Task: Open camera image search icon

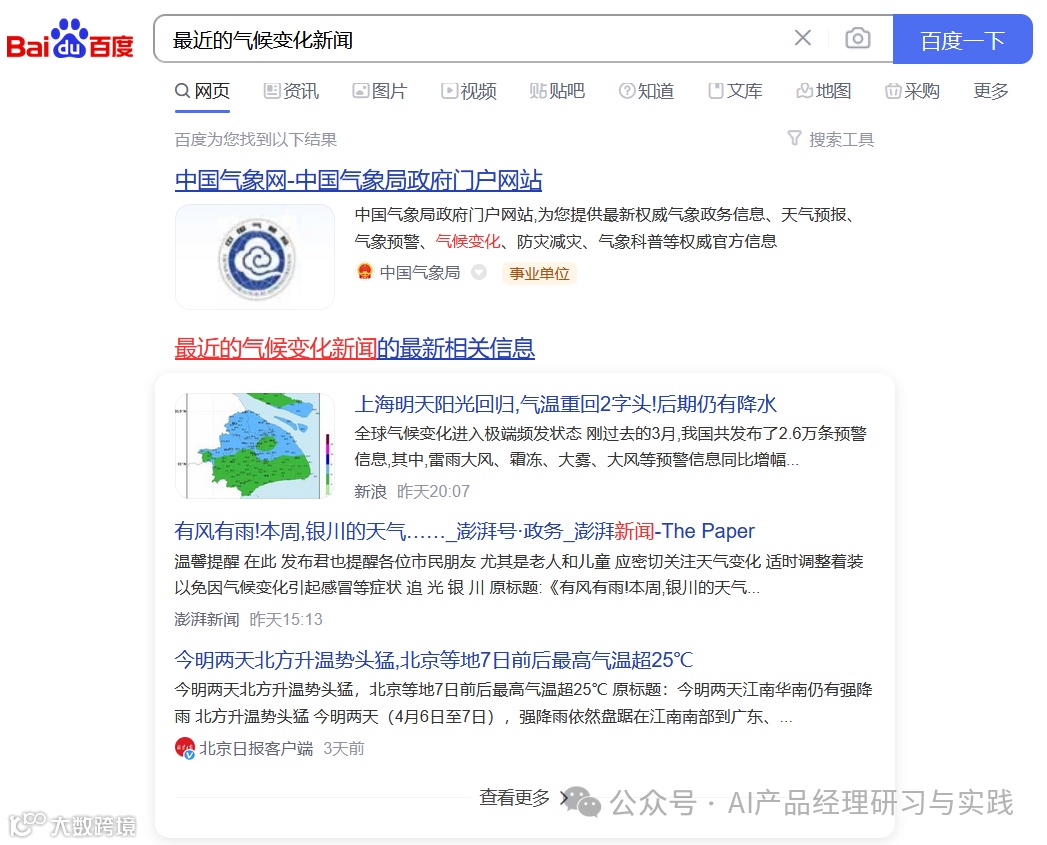Action: pos(857,38)
